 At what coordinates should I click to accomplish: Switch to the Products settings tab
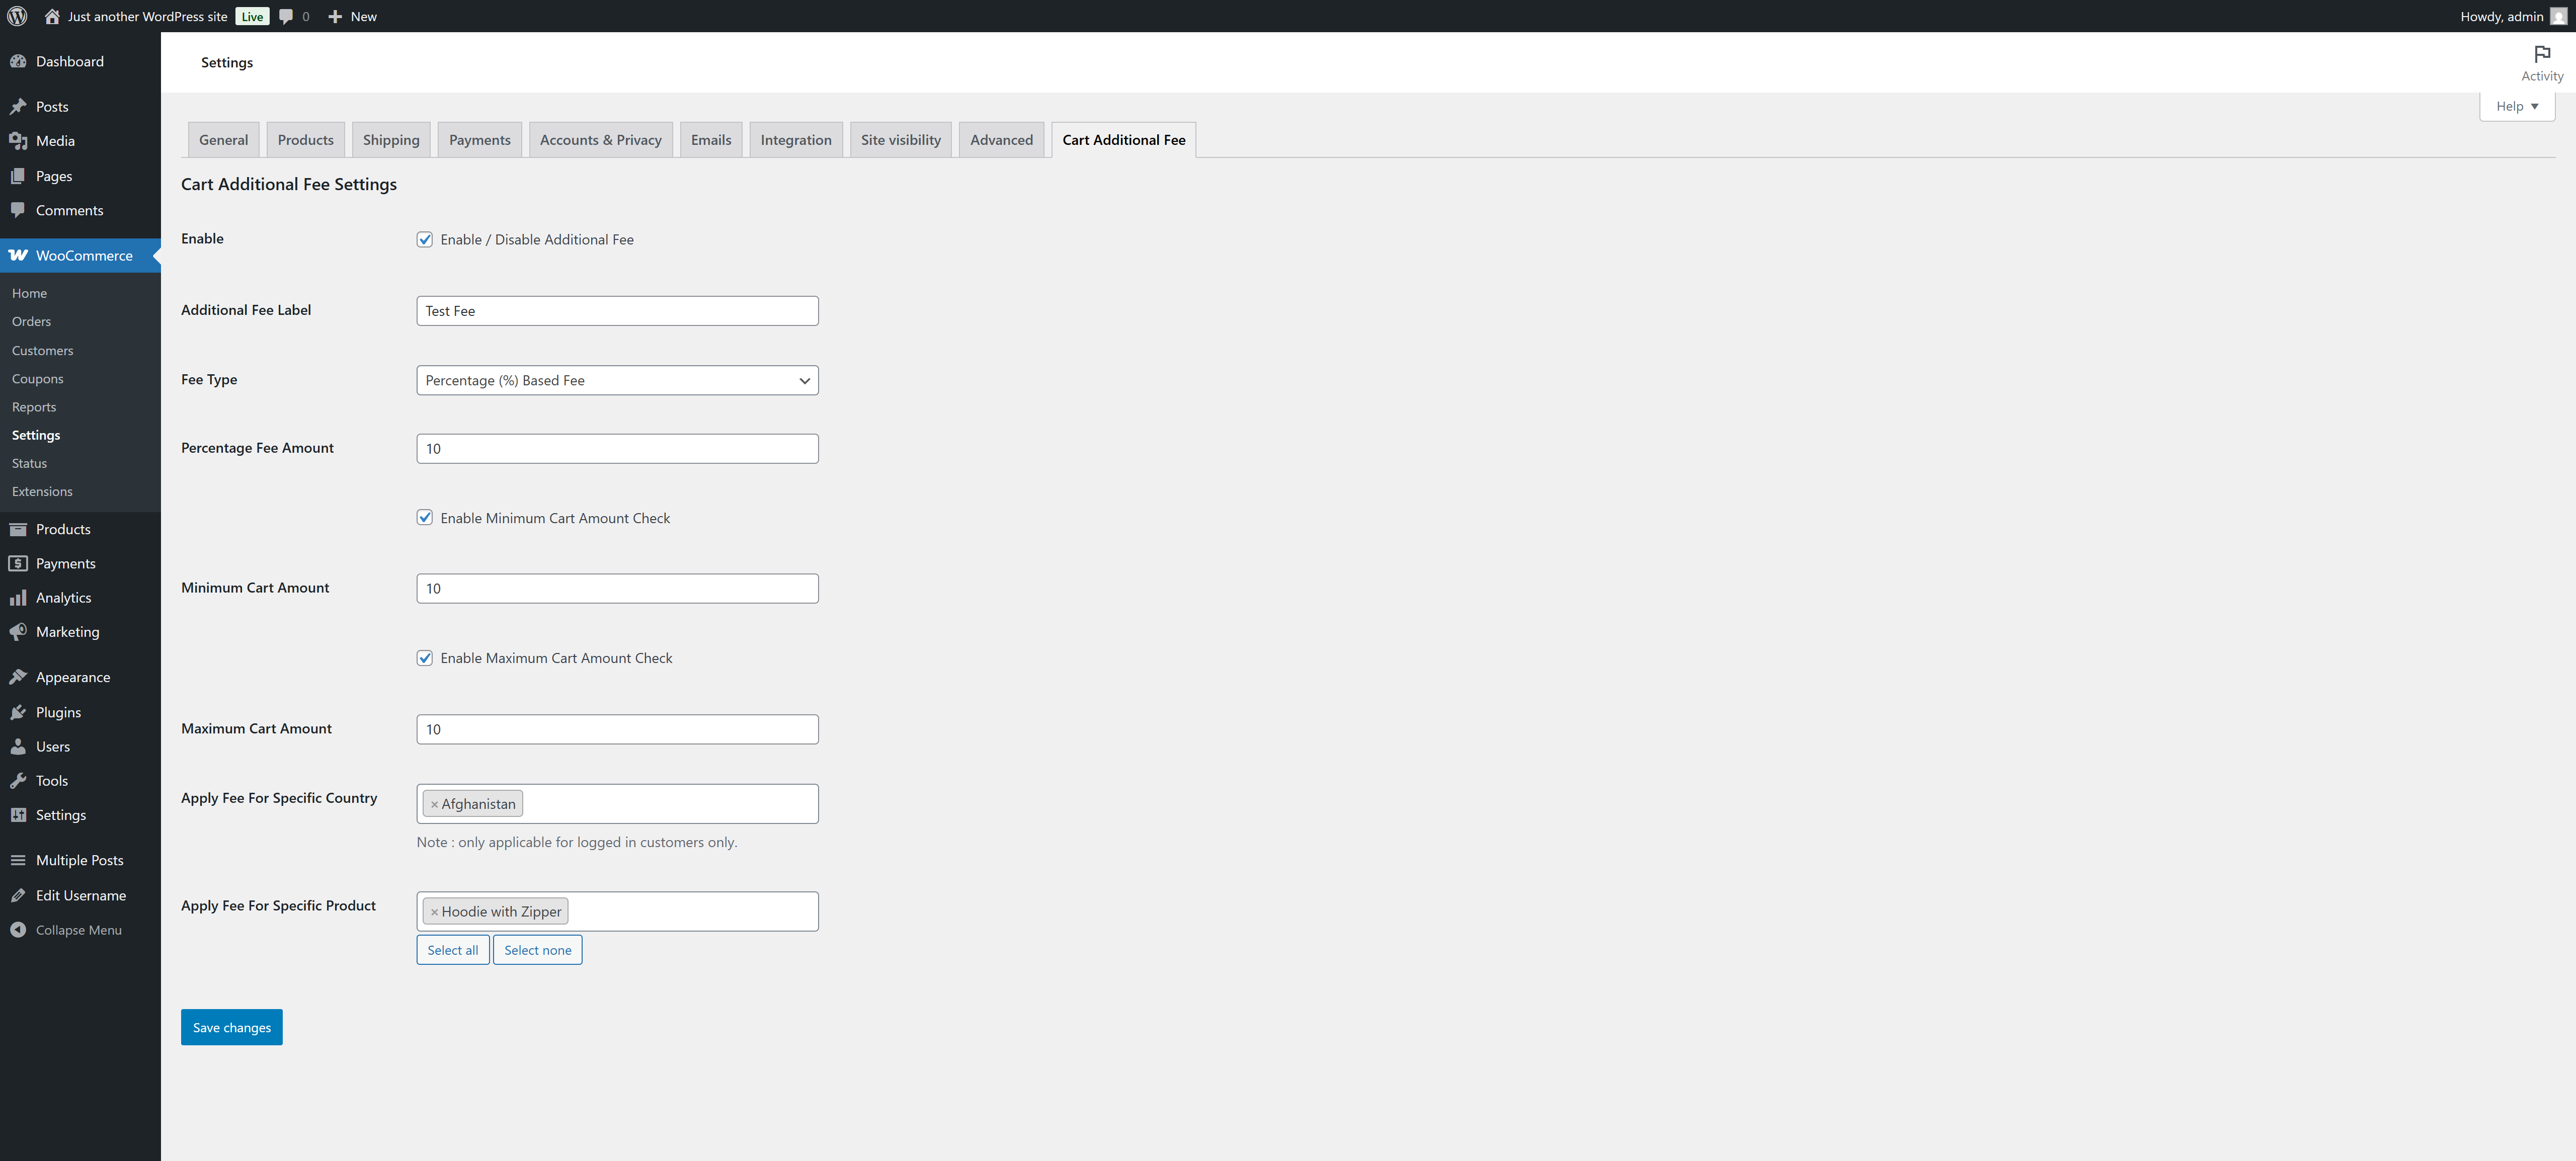pyautogui.click(x=305, y=140)
